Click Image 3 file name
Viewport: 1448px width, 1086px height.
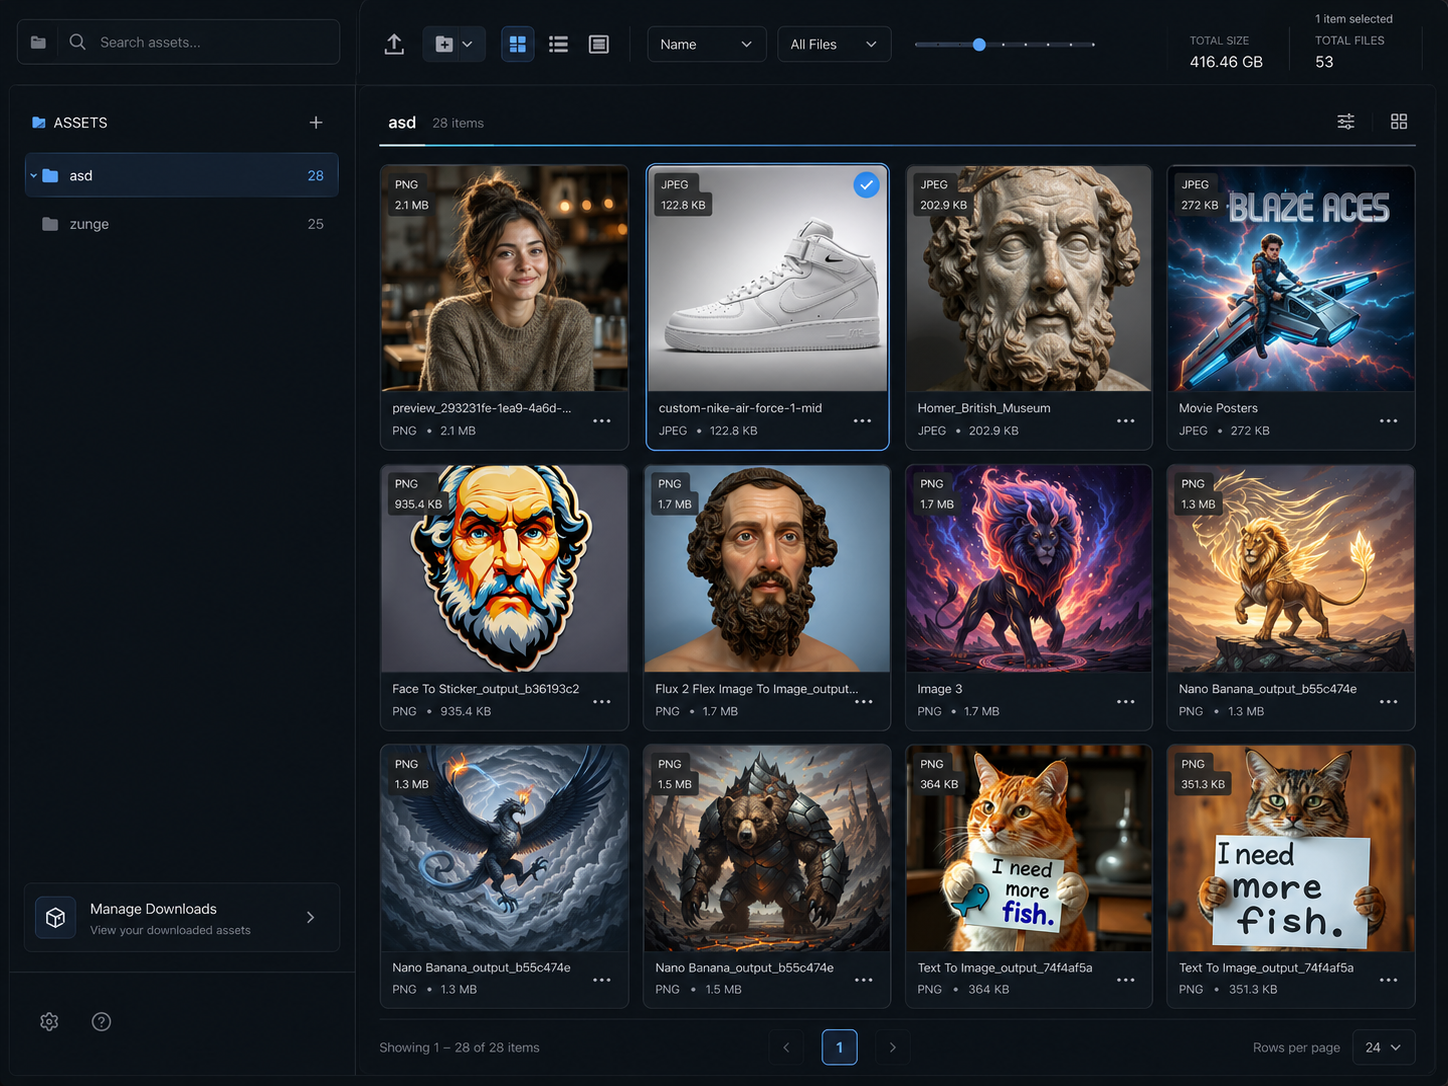click(x=940, y=689)
